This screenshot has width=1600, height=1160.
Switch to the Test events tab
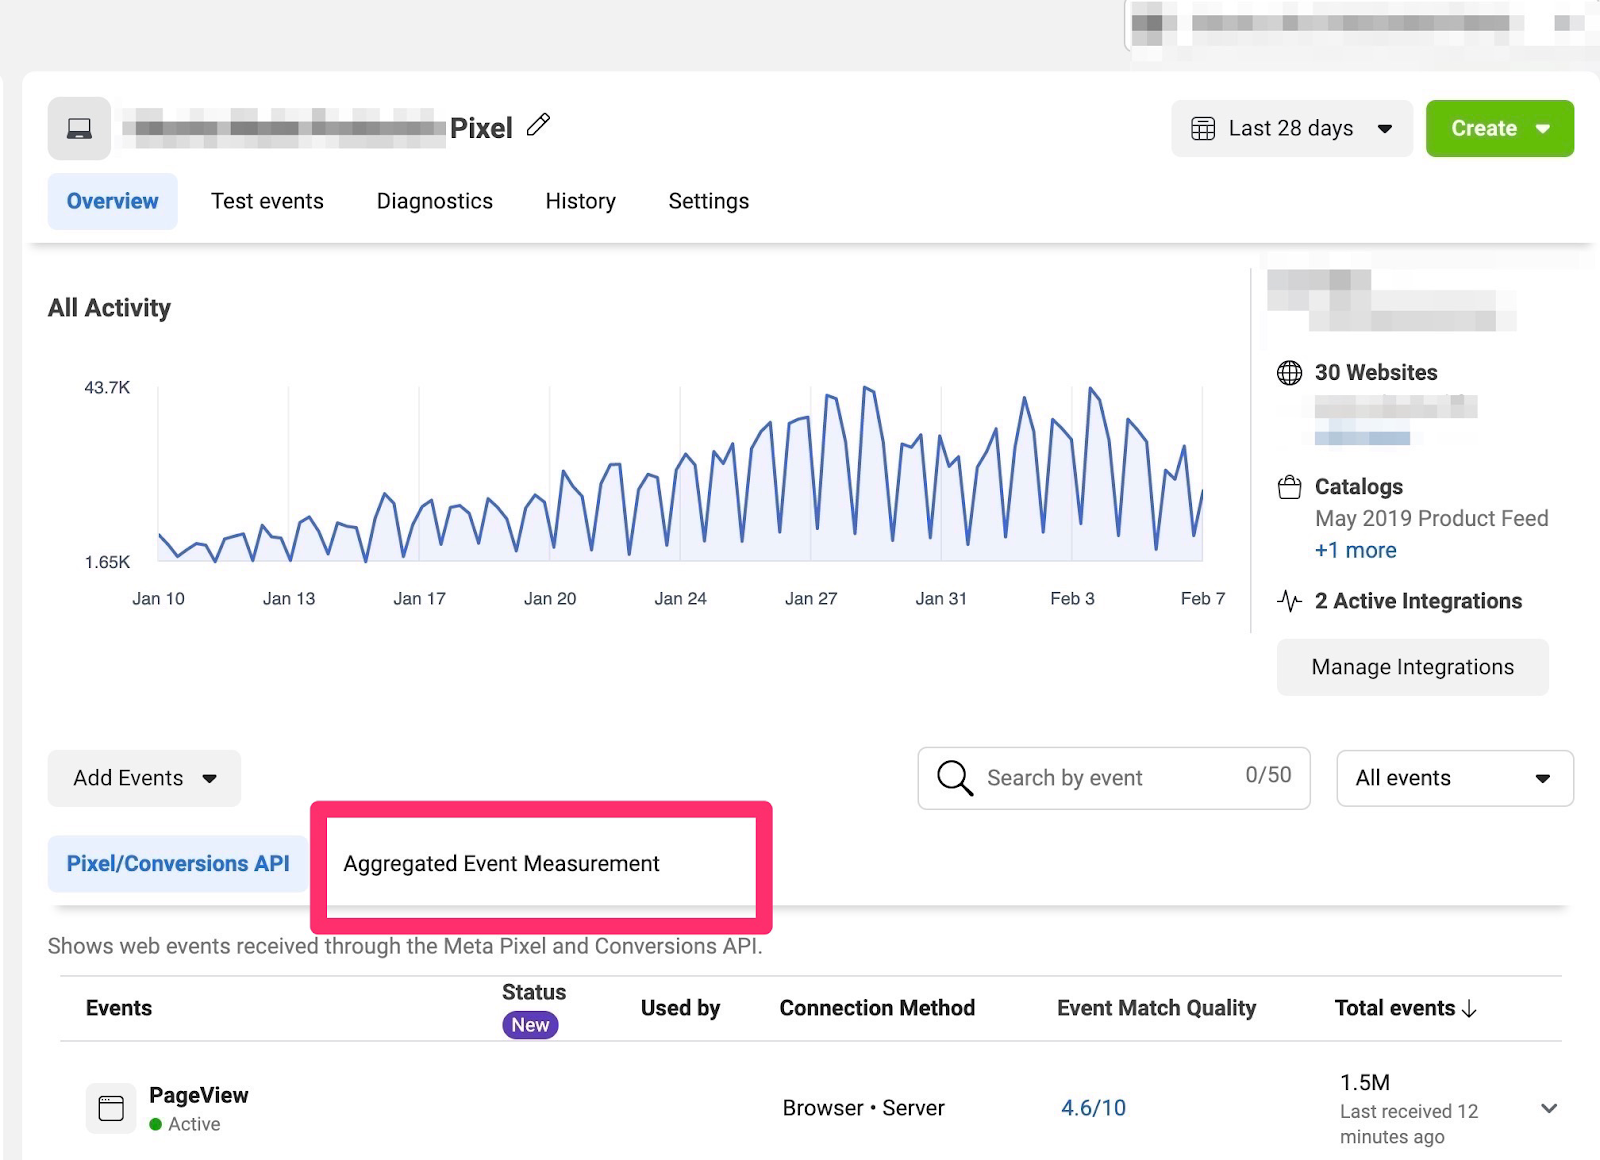pos(267,201)
